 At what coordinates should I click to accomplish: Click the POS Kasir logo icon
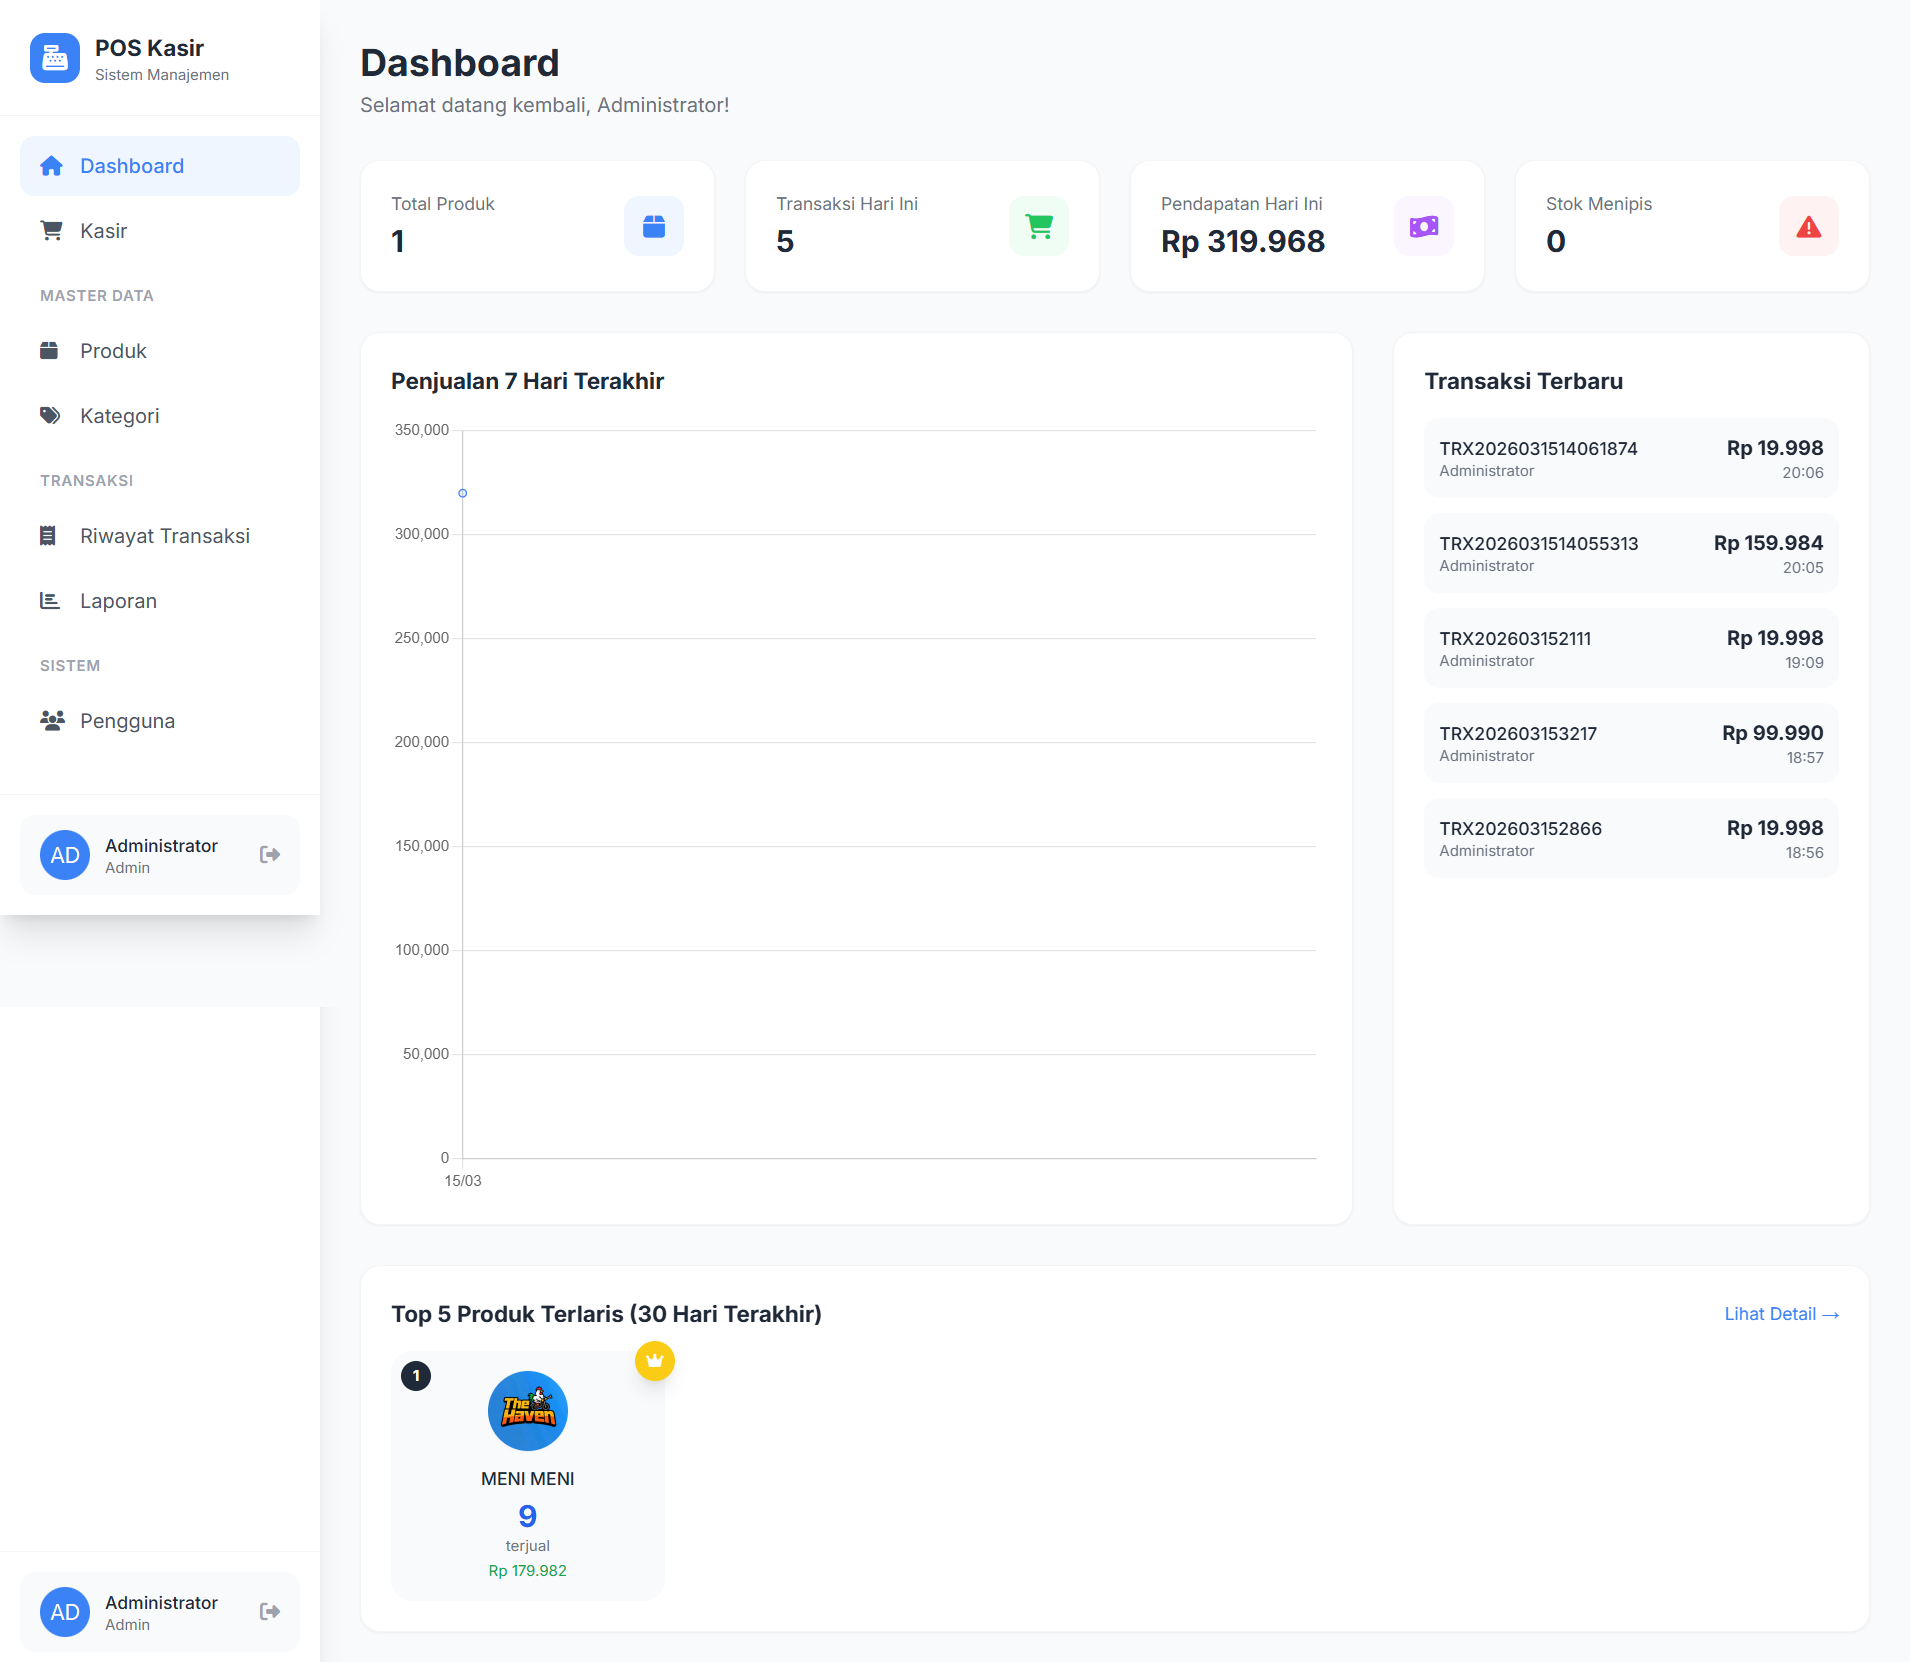pyautogui.click(x=55, y=59)
